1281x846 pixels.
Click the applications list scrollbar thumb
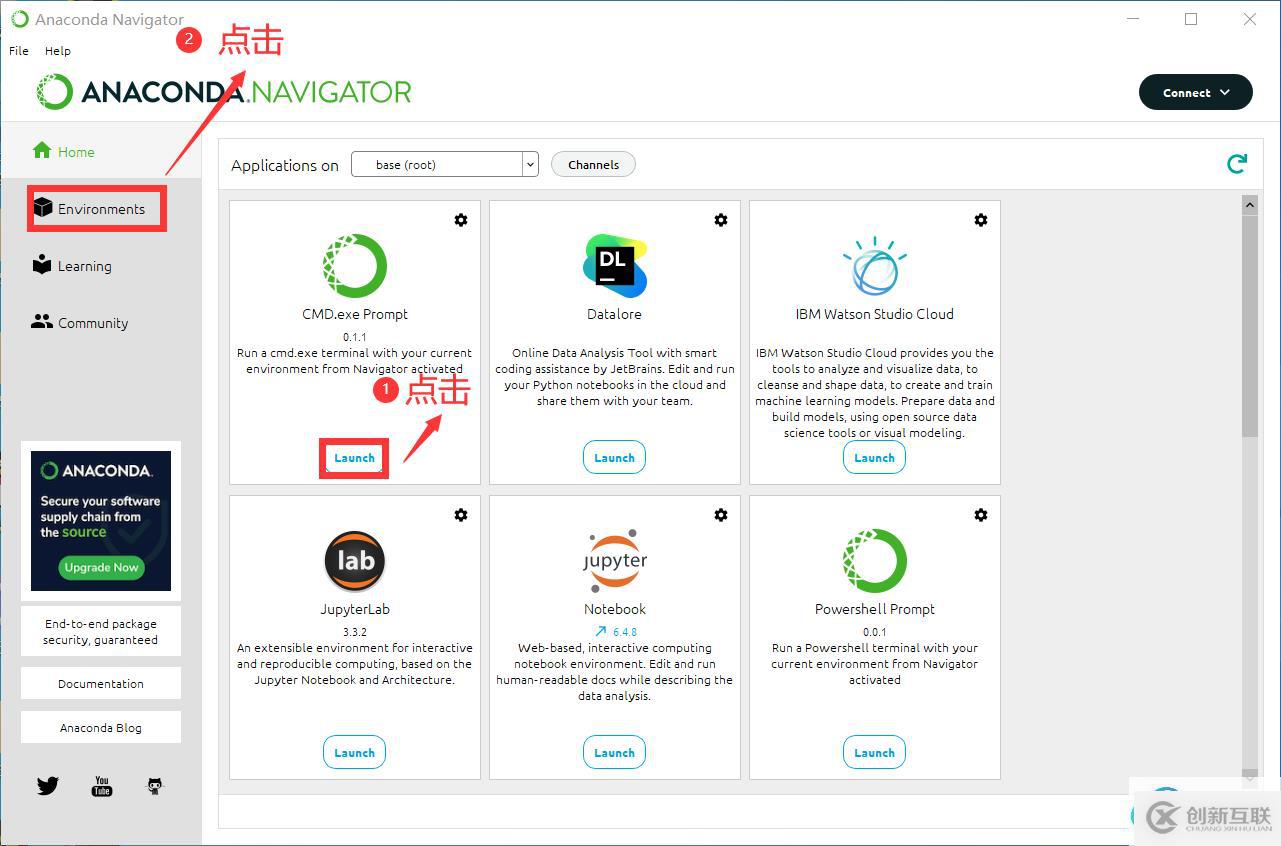(x=1249, y=325)
